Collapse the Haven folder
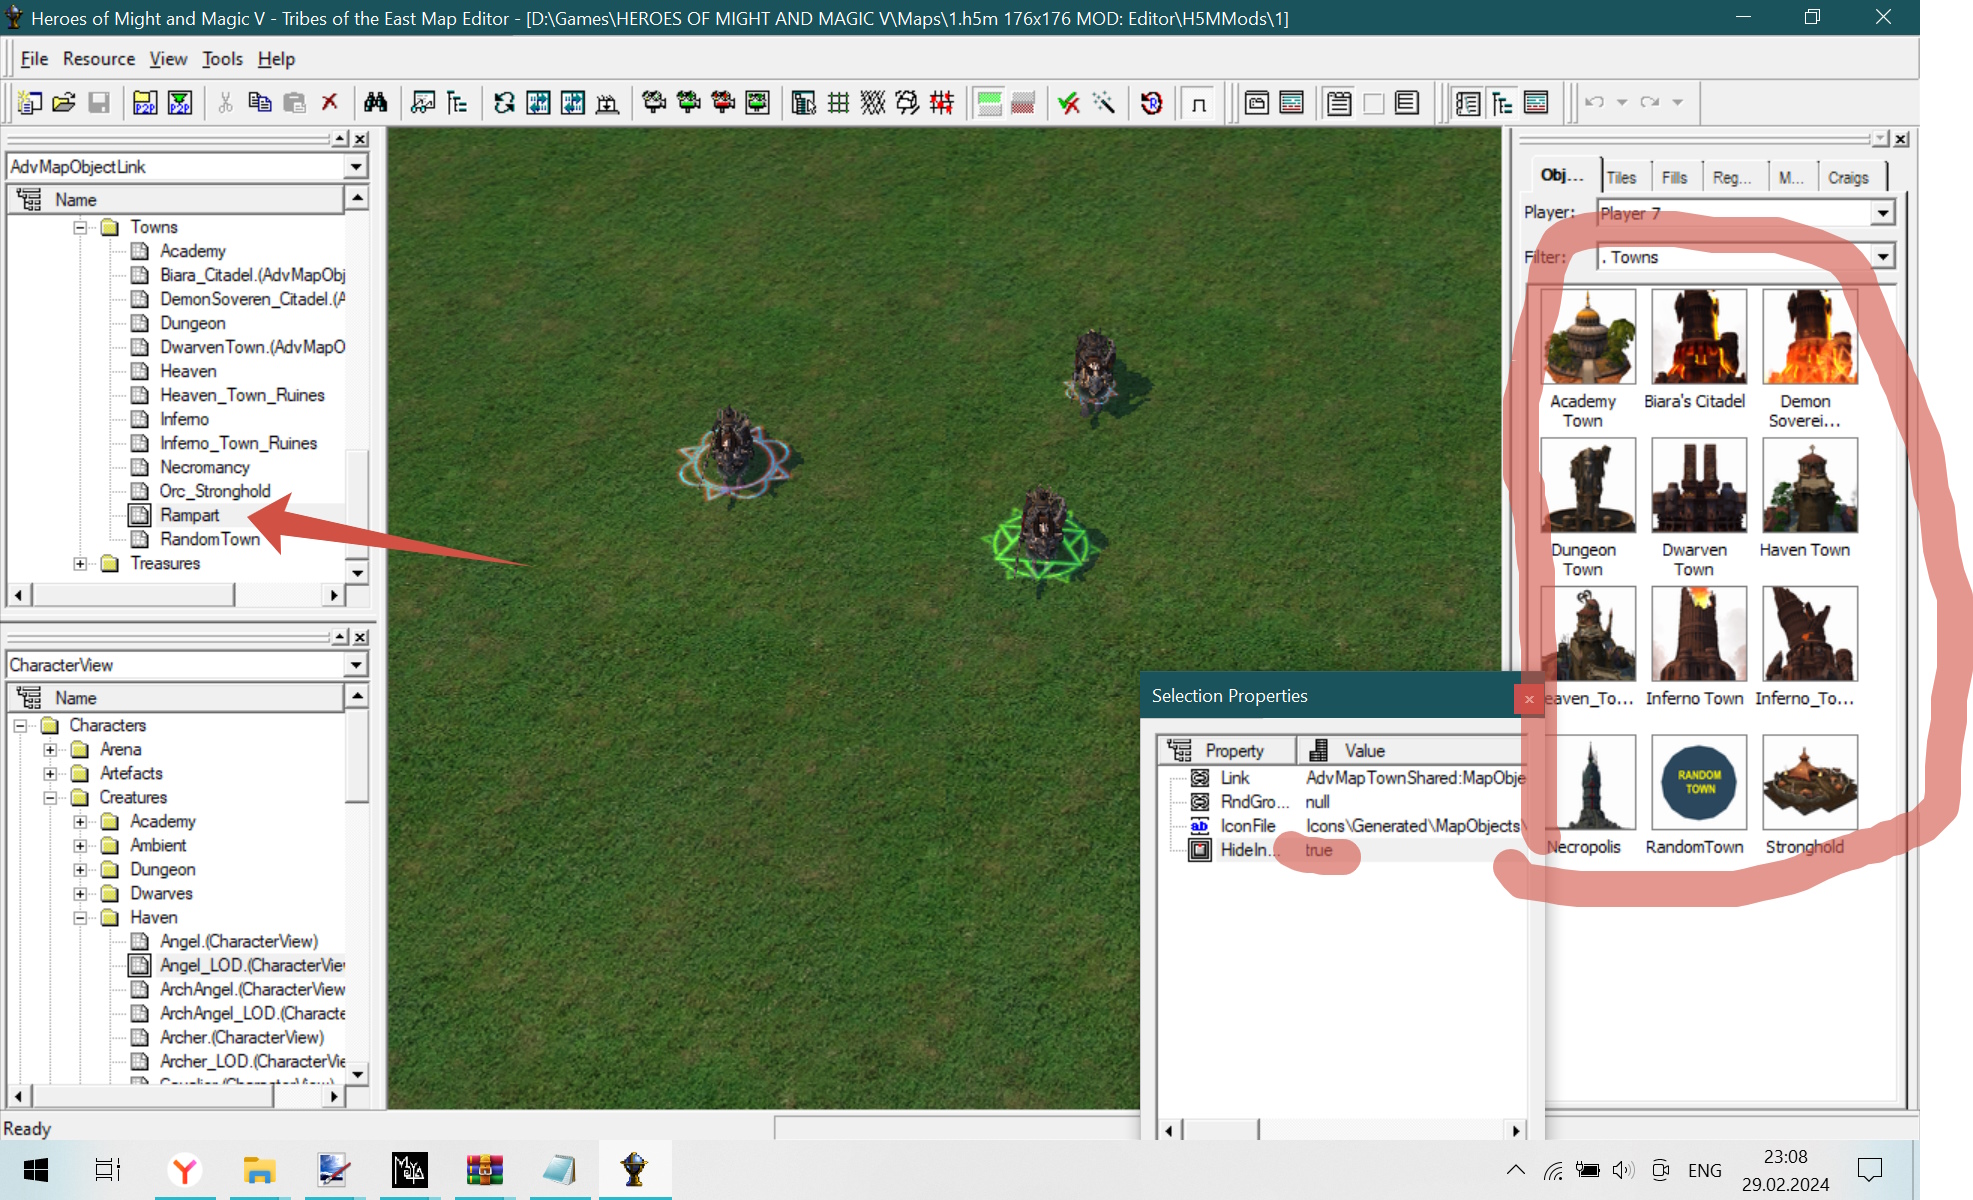The image size is (1973, 1200). (x=80, y=917)
